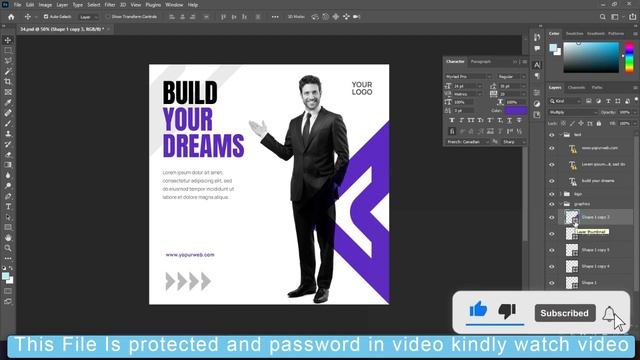Hide the 'graphics' group via eye icon

(x=552, y=204)
